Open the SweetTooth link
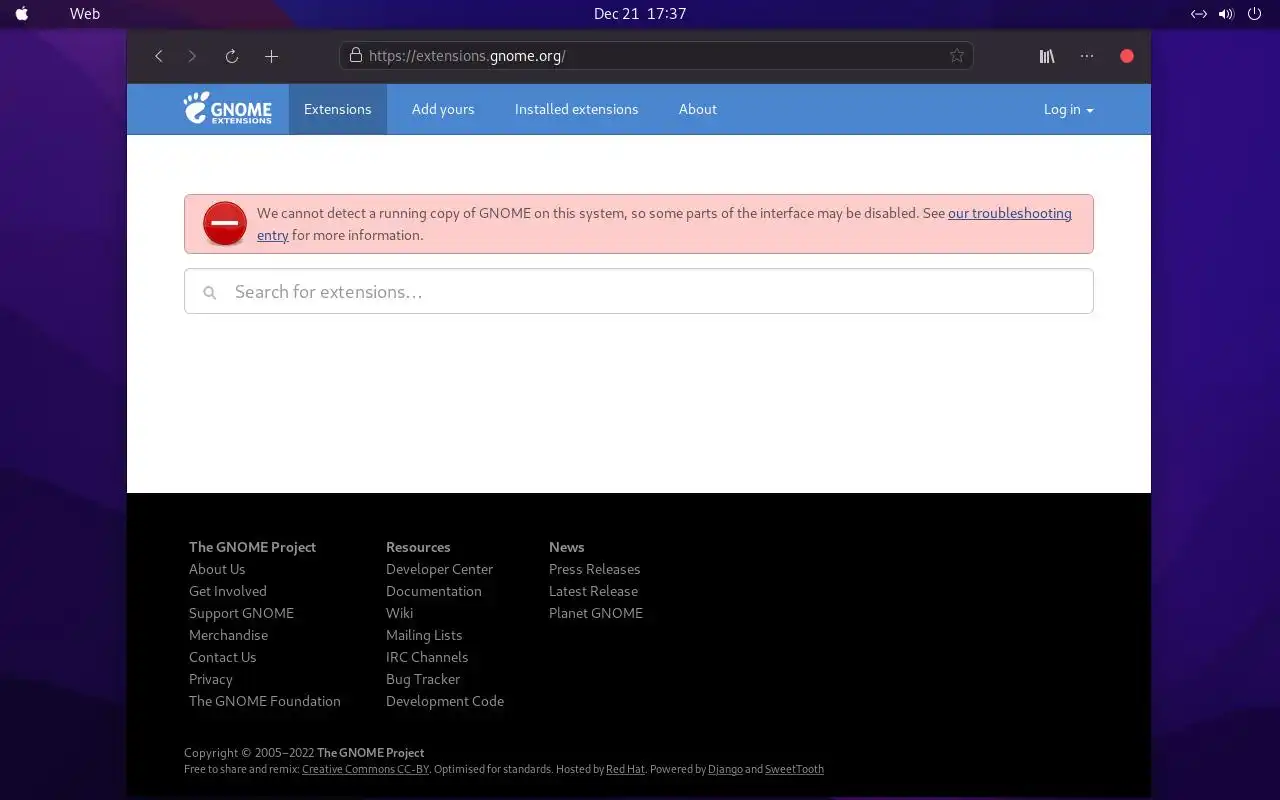This screenshot has width=1280, height=800. click(794, 769)
